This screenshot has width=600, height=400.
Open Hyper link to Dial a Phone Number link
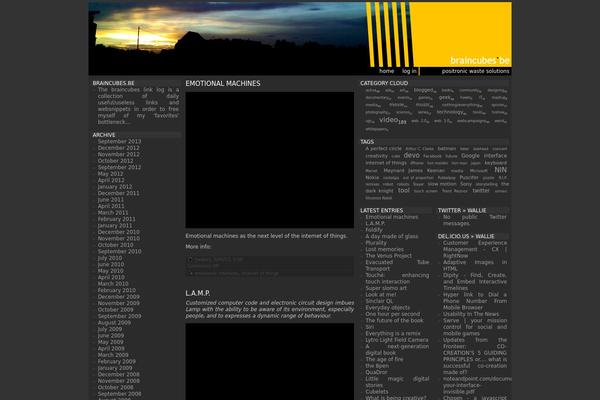pyautogui.click(x=475, y=301)
